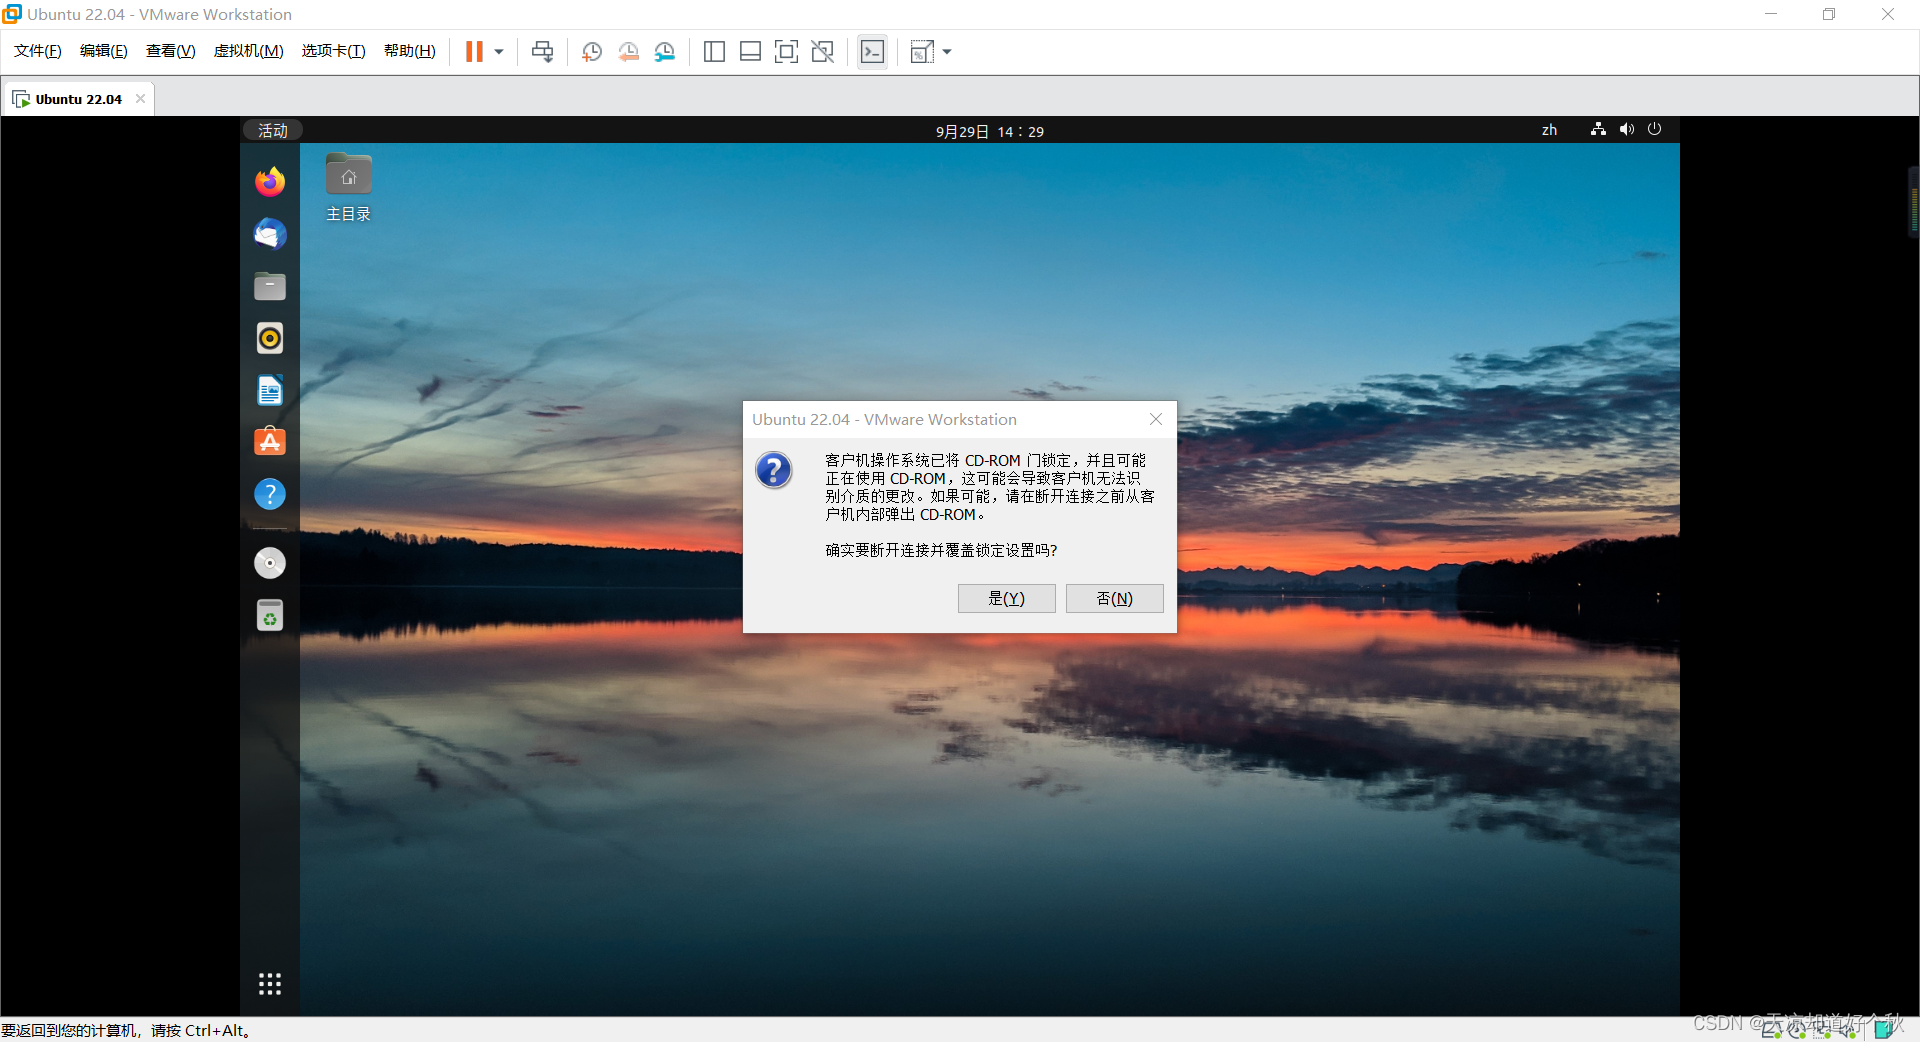The height and width of the screenshot is (1042, 1920).
Task: Click the CD disc icon in the dock
Action: 270,563
